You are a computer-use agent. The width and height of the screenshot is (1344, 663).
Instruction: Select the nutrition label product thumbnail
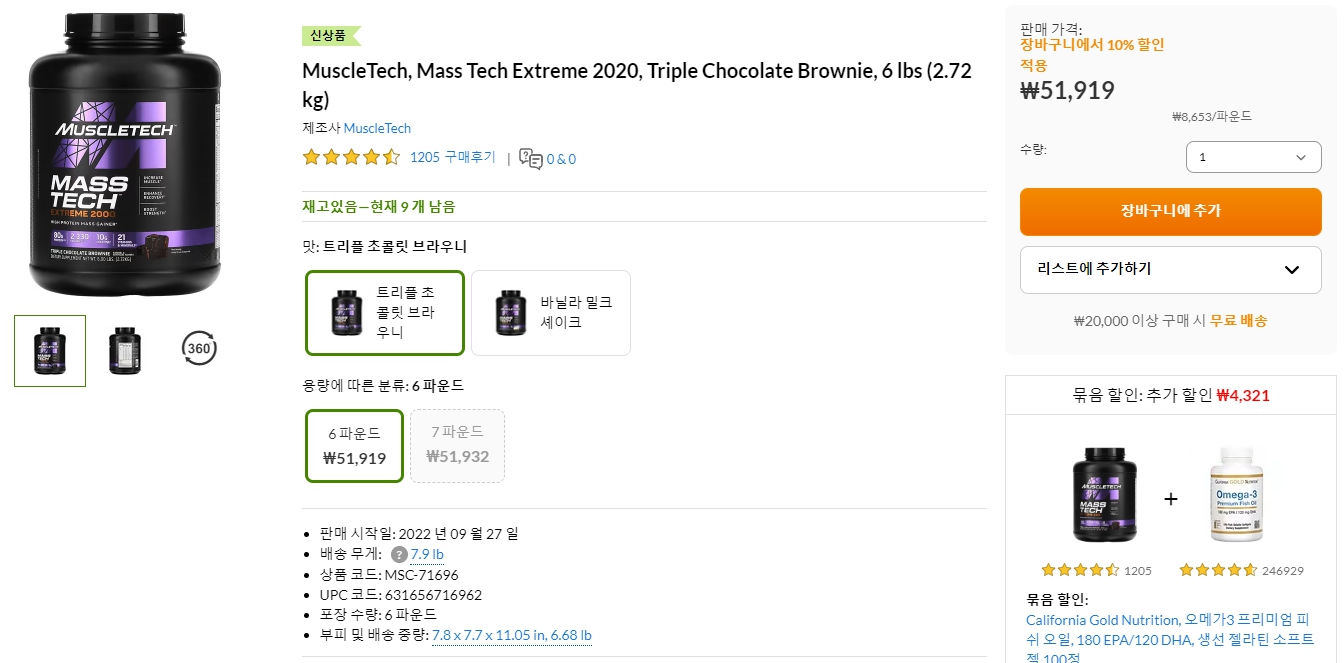point(124,349)
